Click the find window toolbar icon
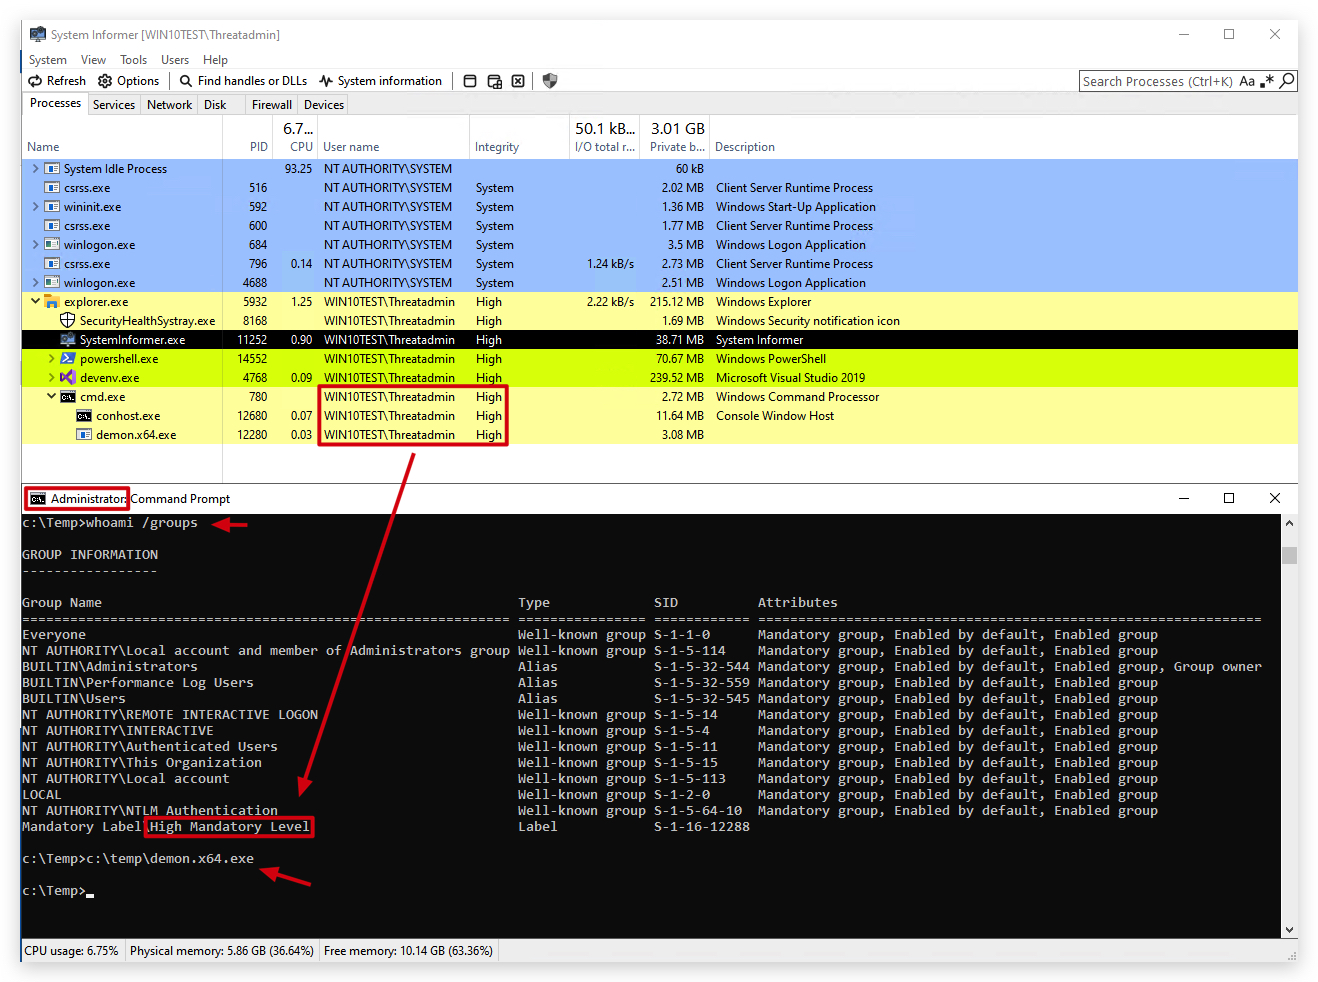This screenshot has width=1318, height=982. pyautogui.click(x=470, y=81)
